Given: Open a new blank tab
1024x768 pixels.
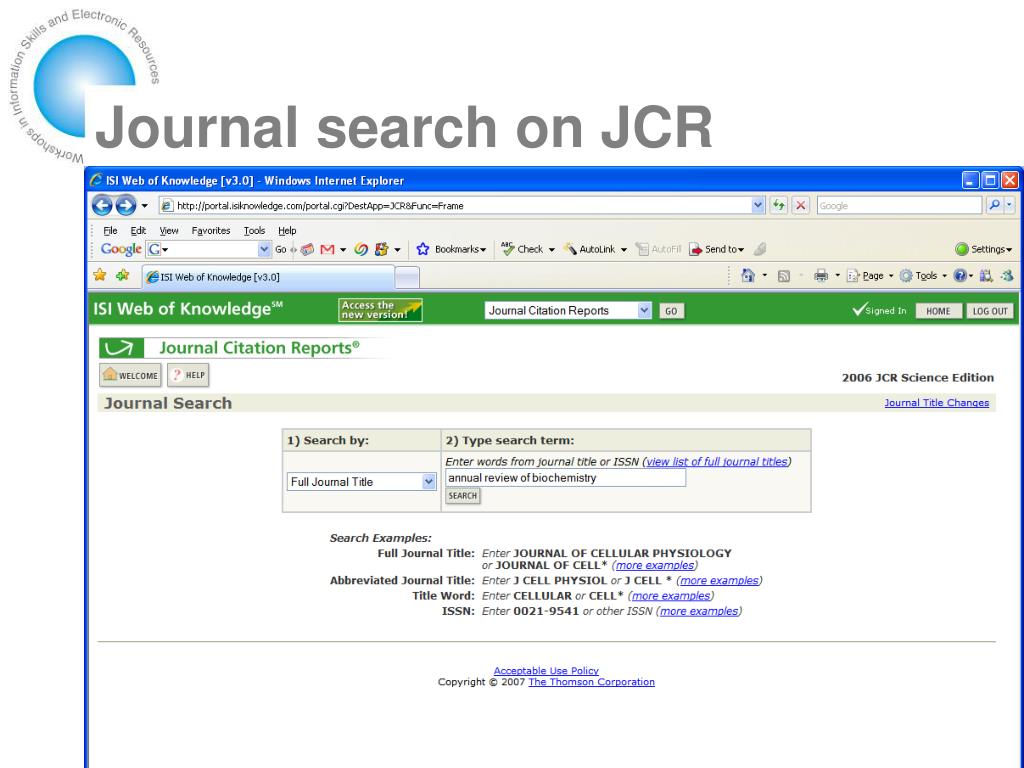Looking at the screenshot, I should click(x=407, y=278).
